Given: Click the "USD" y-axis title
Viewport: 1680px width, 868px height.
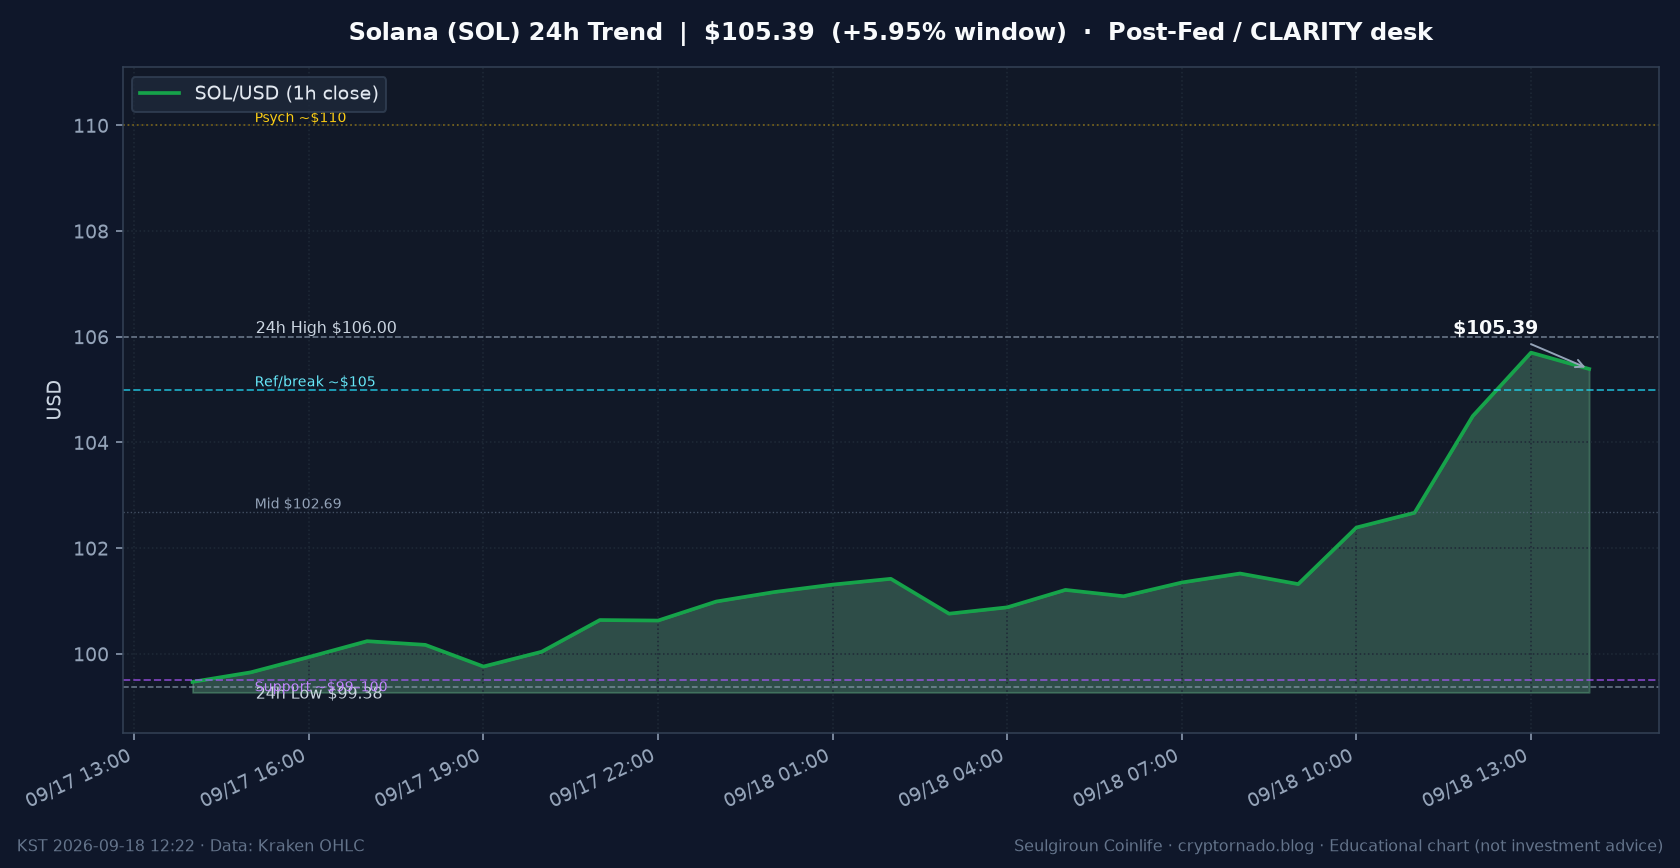Looking at the screenshot, I should click(54, 400).
